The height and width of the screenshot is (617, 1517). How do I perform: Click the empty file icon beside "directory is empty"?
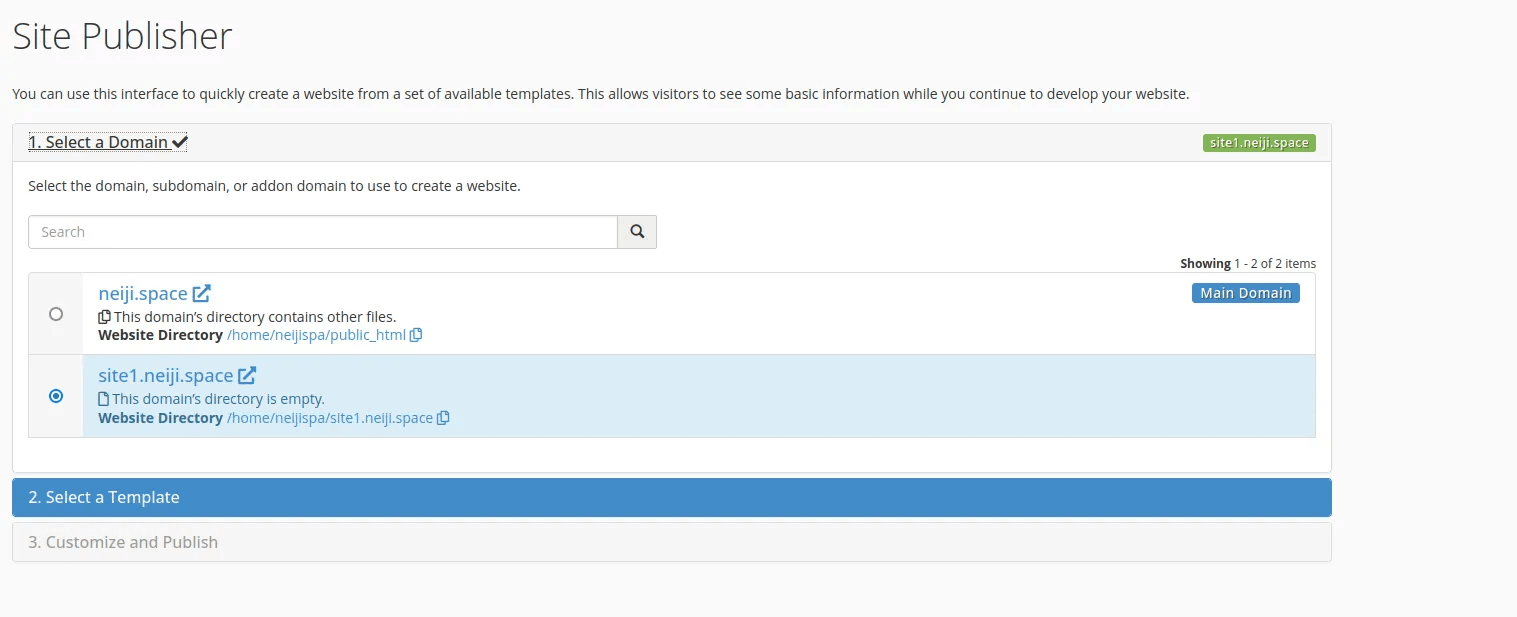point(104,399)
